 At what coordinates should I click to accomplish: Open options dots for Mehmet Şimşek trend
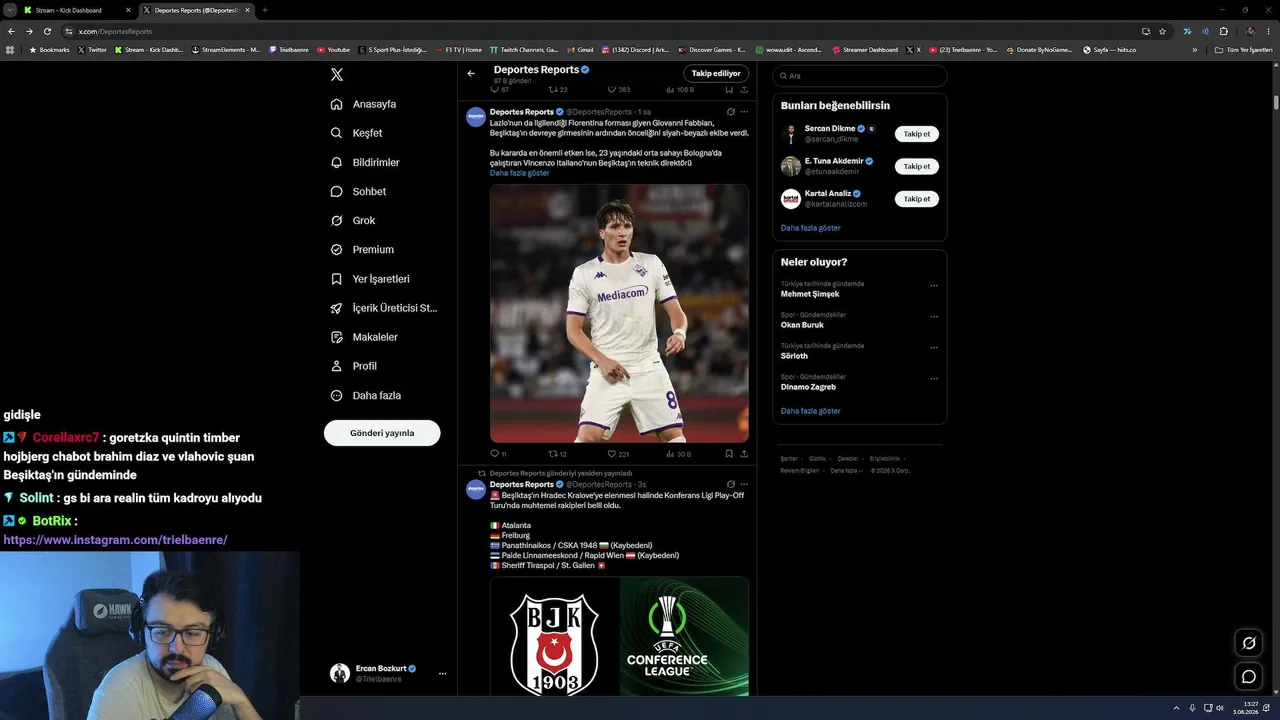pyautogui.click(x=934, y=286)
